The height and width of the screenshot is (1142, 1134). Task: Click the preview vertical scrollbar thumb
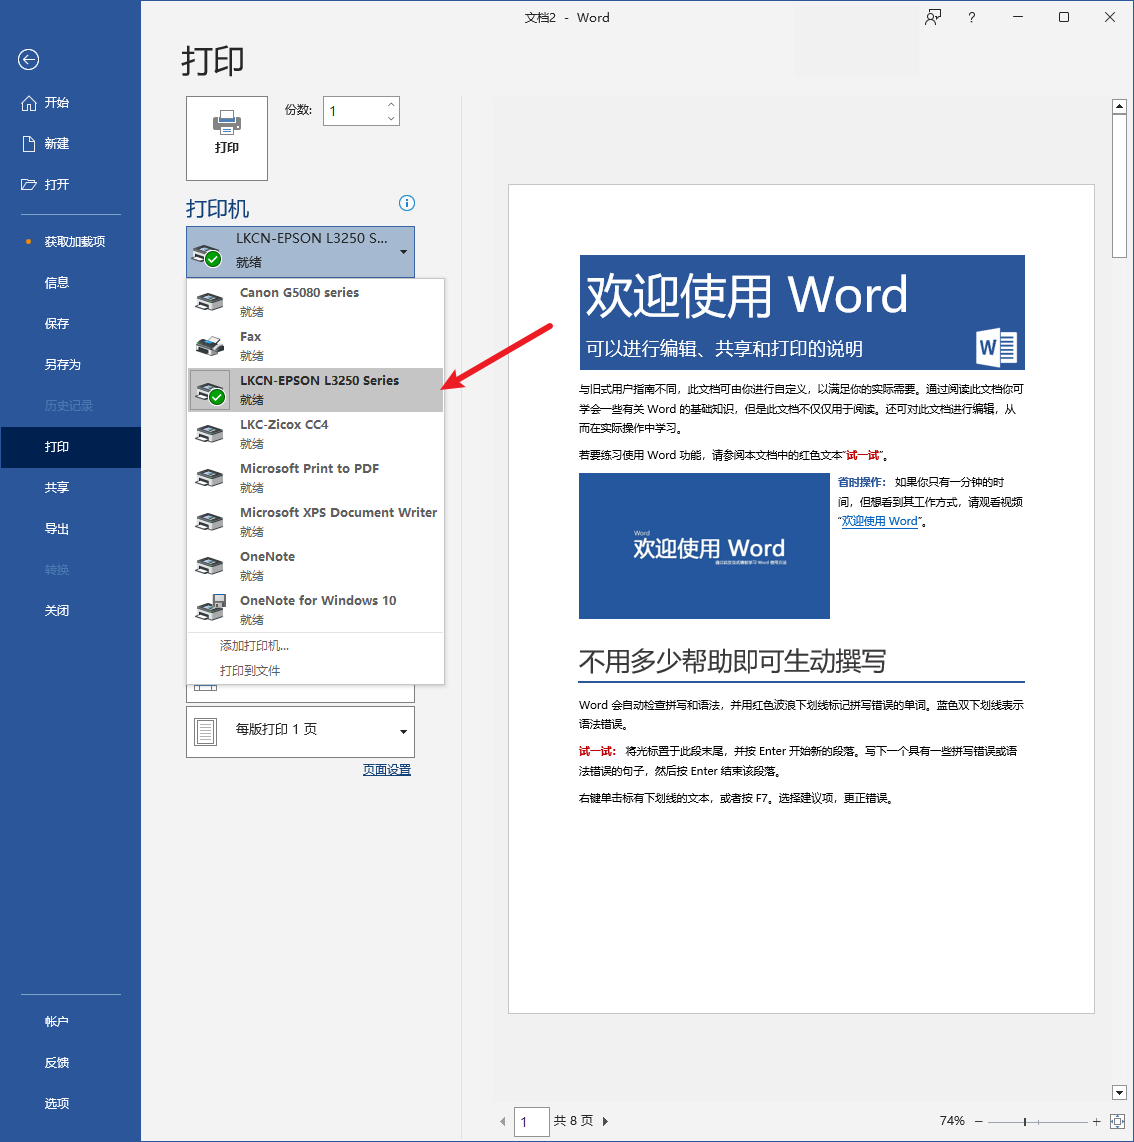1119,186
